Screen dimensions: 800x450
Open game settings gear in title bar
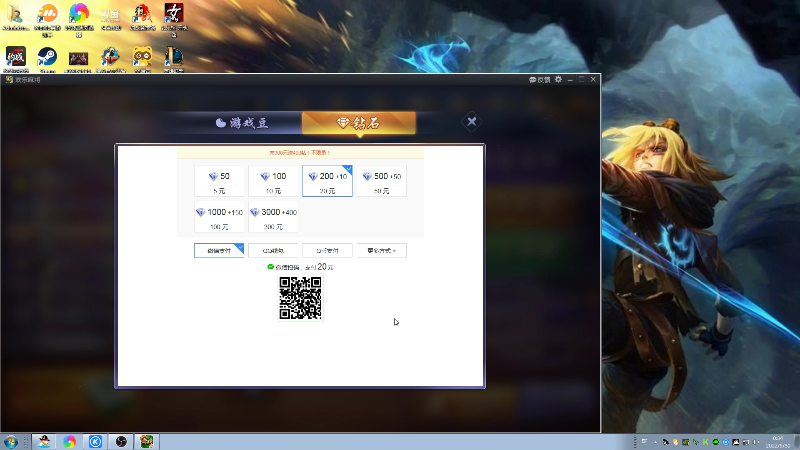click(559, 80)
